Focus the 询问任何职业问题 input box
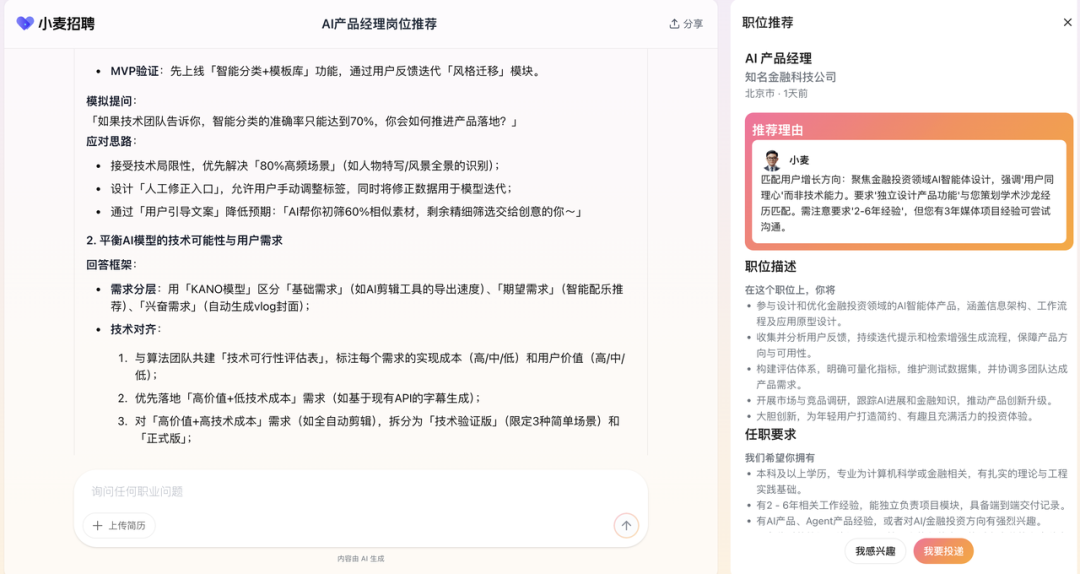 tap(360, 491)
